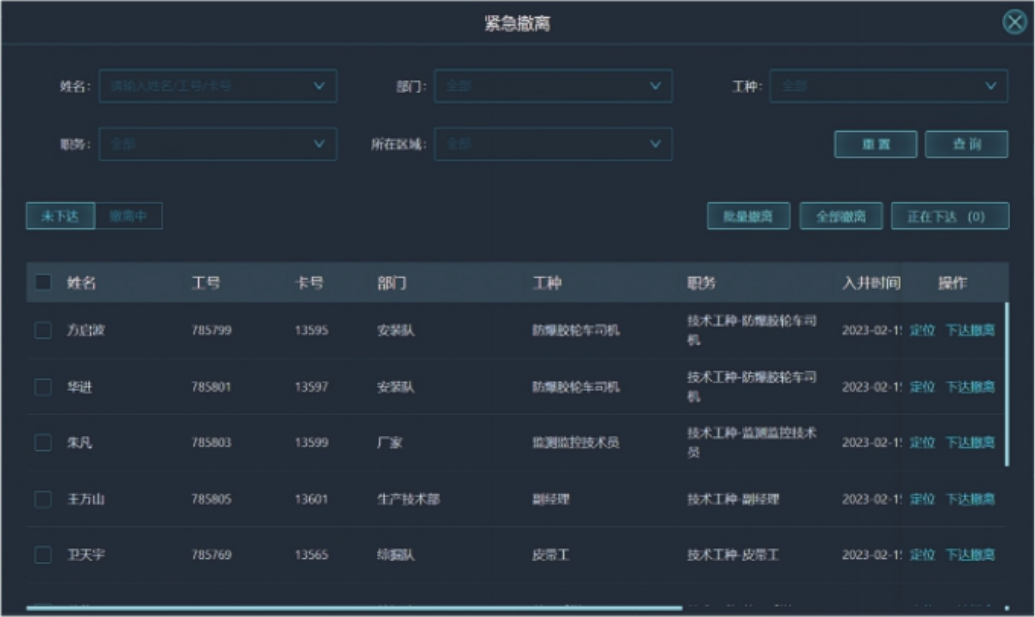This screenshot has width=1035, height=617.
Task: Tick the checkbox for 卫天宇 row
Action: pyautogui.click(x=43, y=554)
